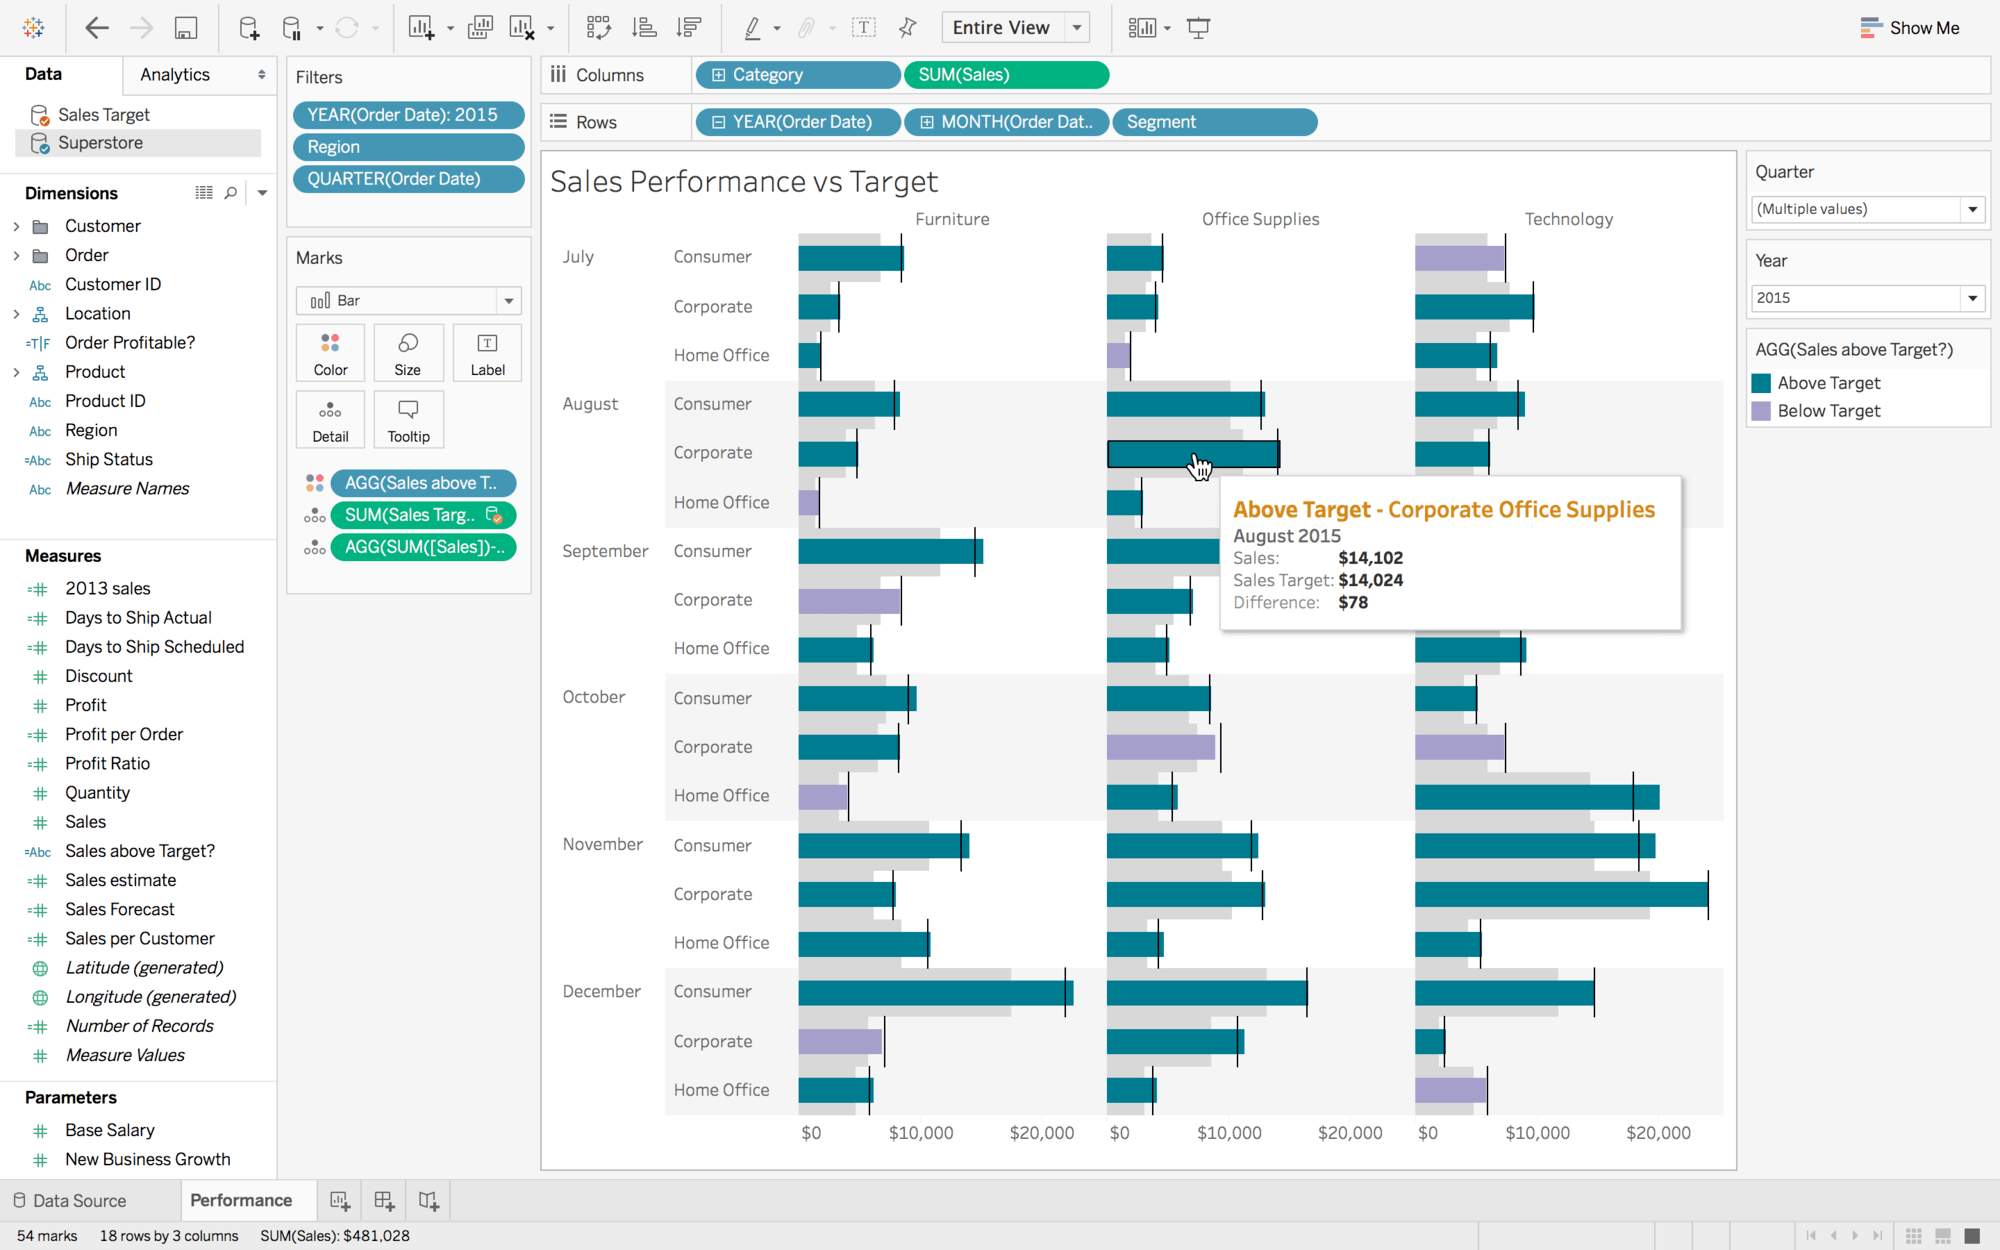Click the Tooltip button in Marks card

(x=409, y=419)
